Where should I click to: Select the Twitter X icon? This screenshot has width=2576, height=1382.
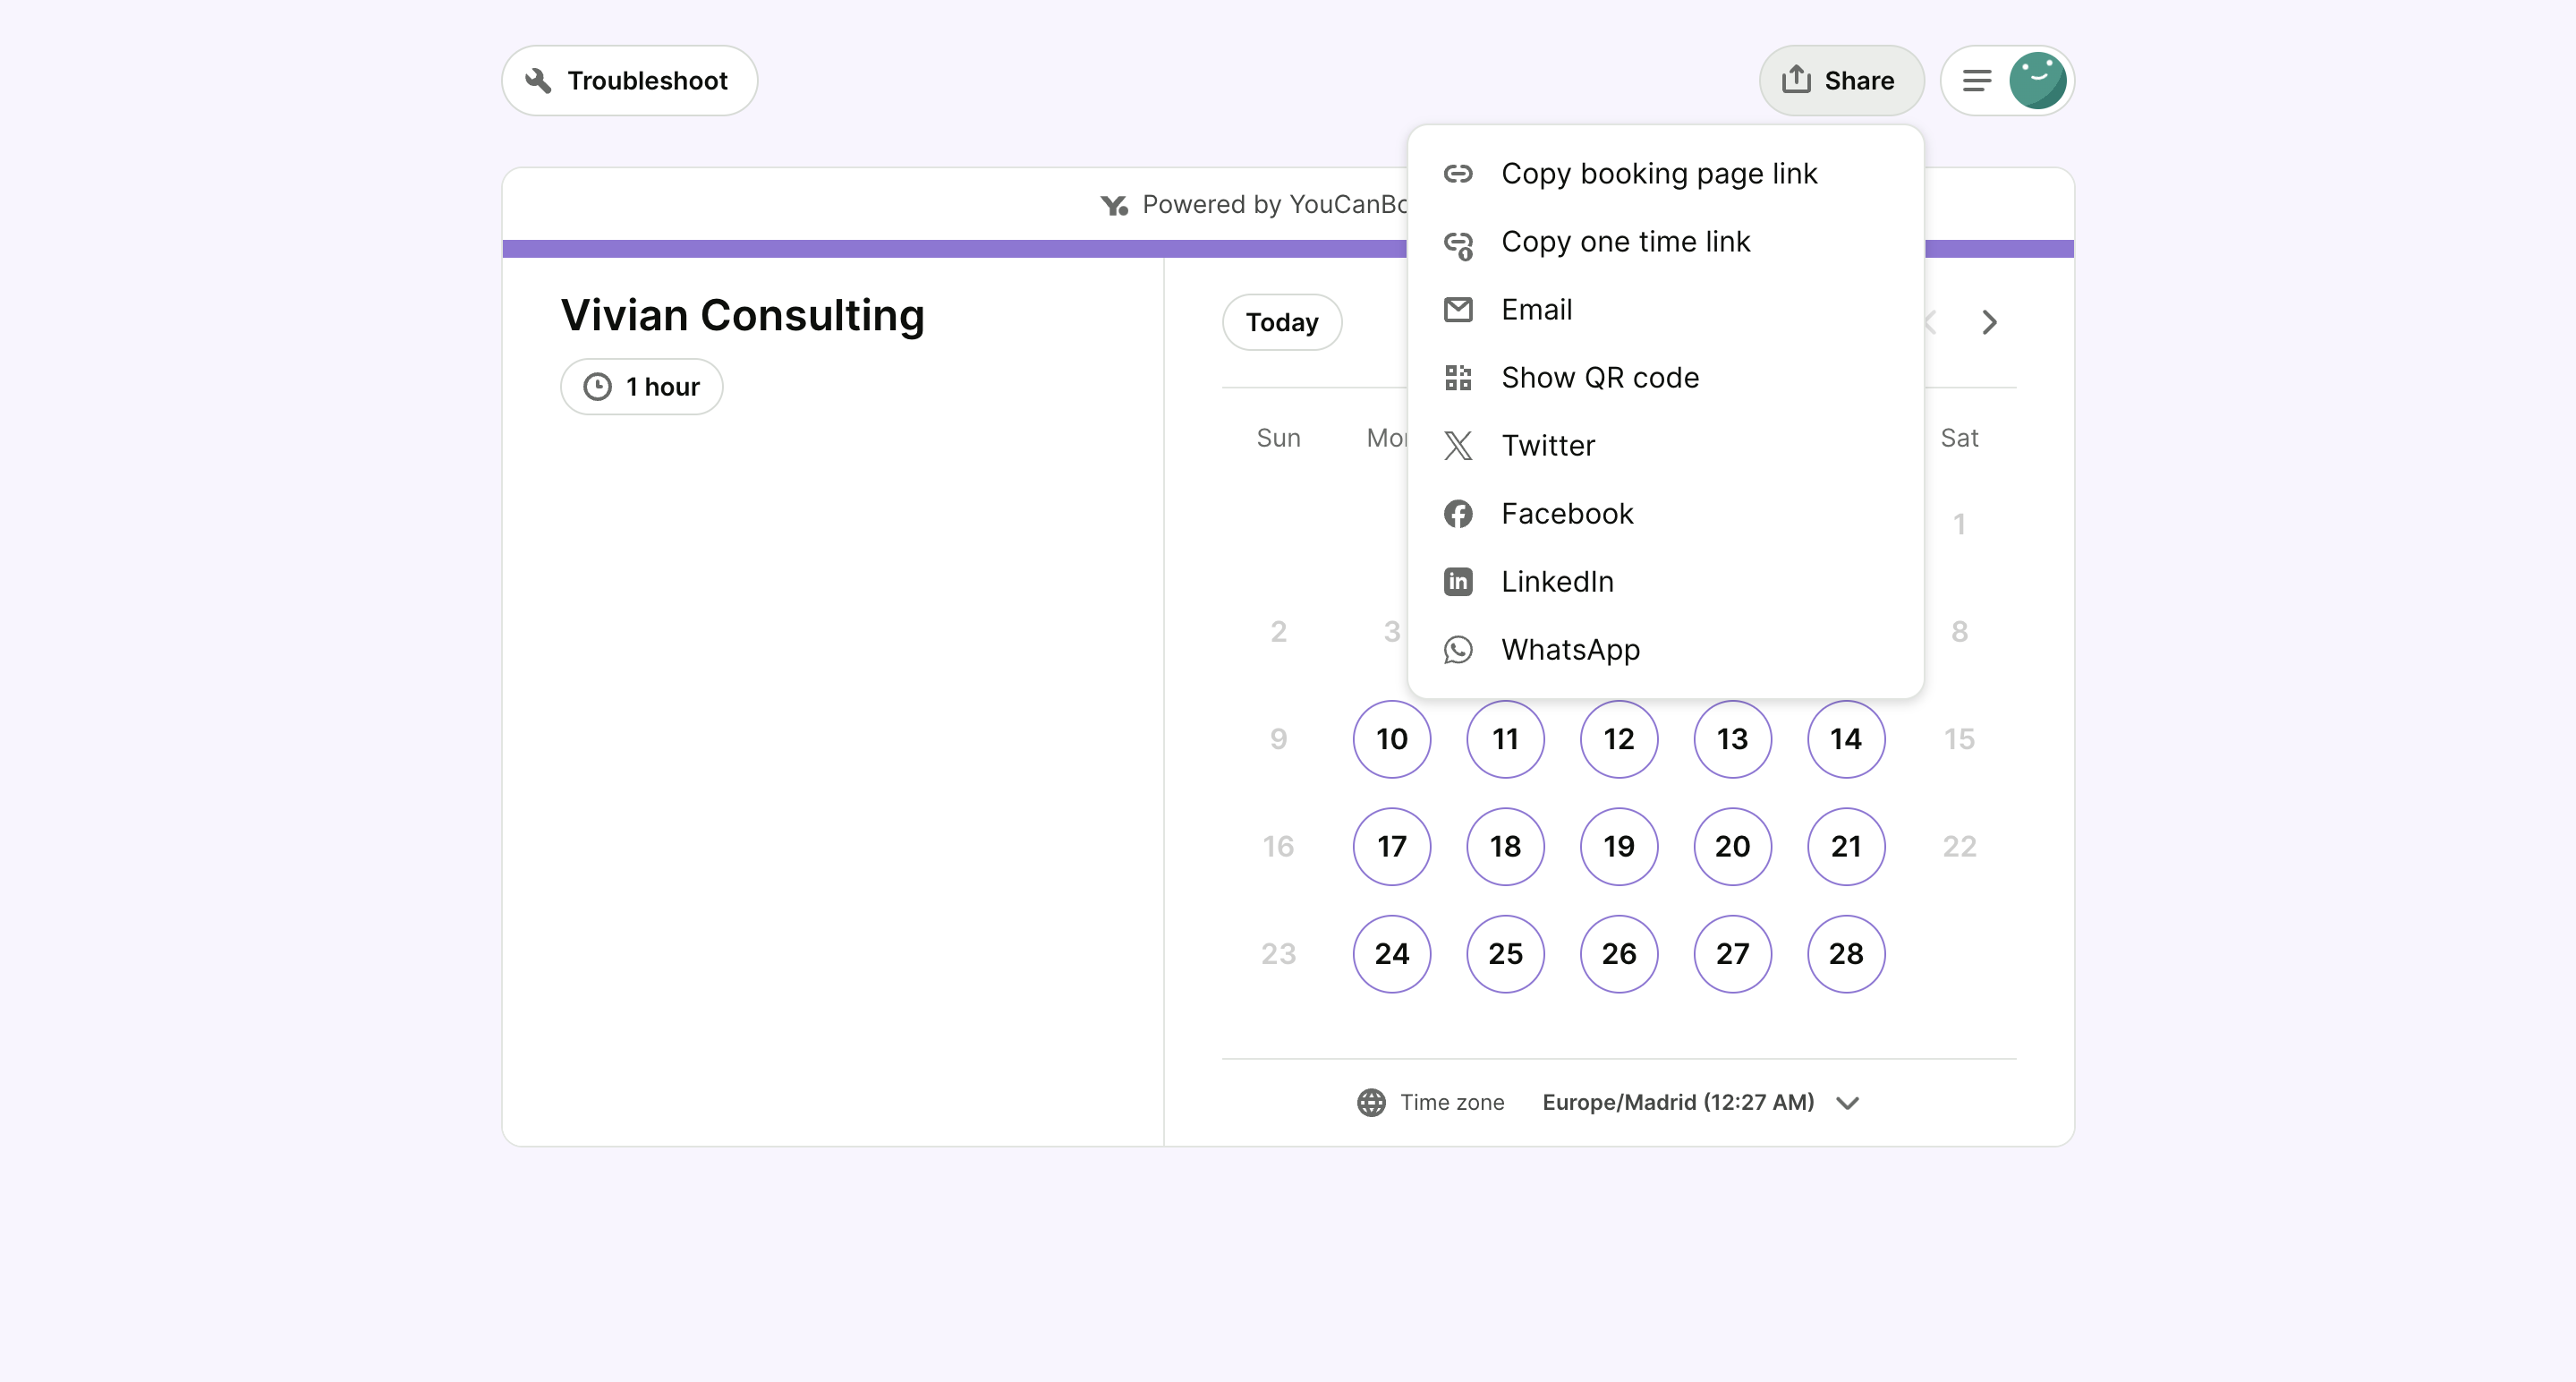click(1459, 445)
